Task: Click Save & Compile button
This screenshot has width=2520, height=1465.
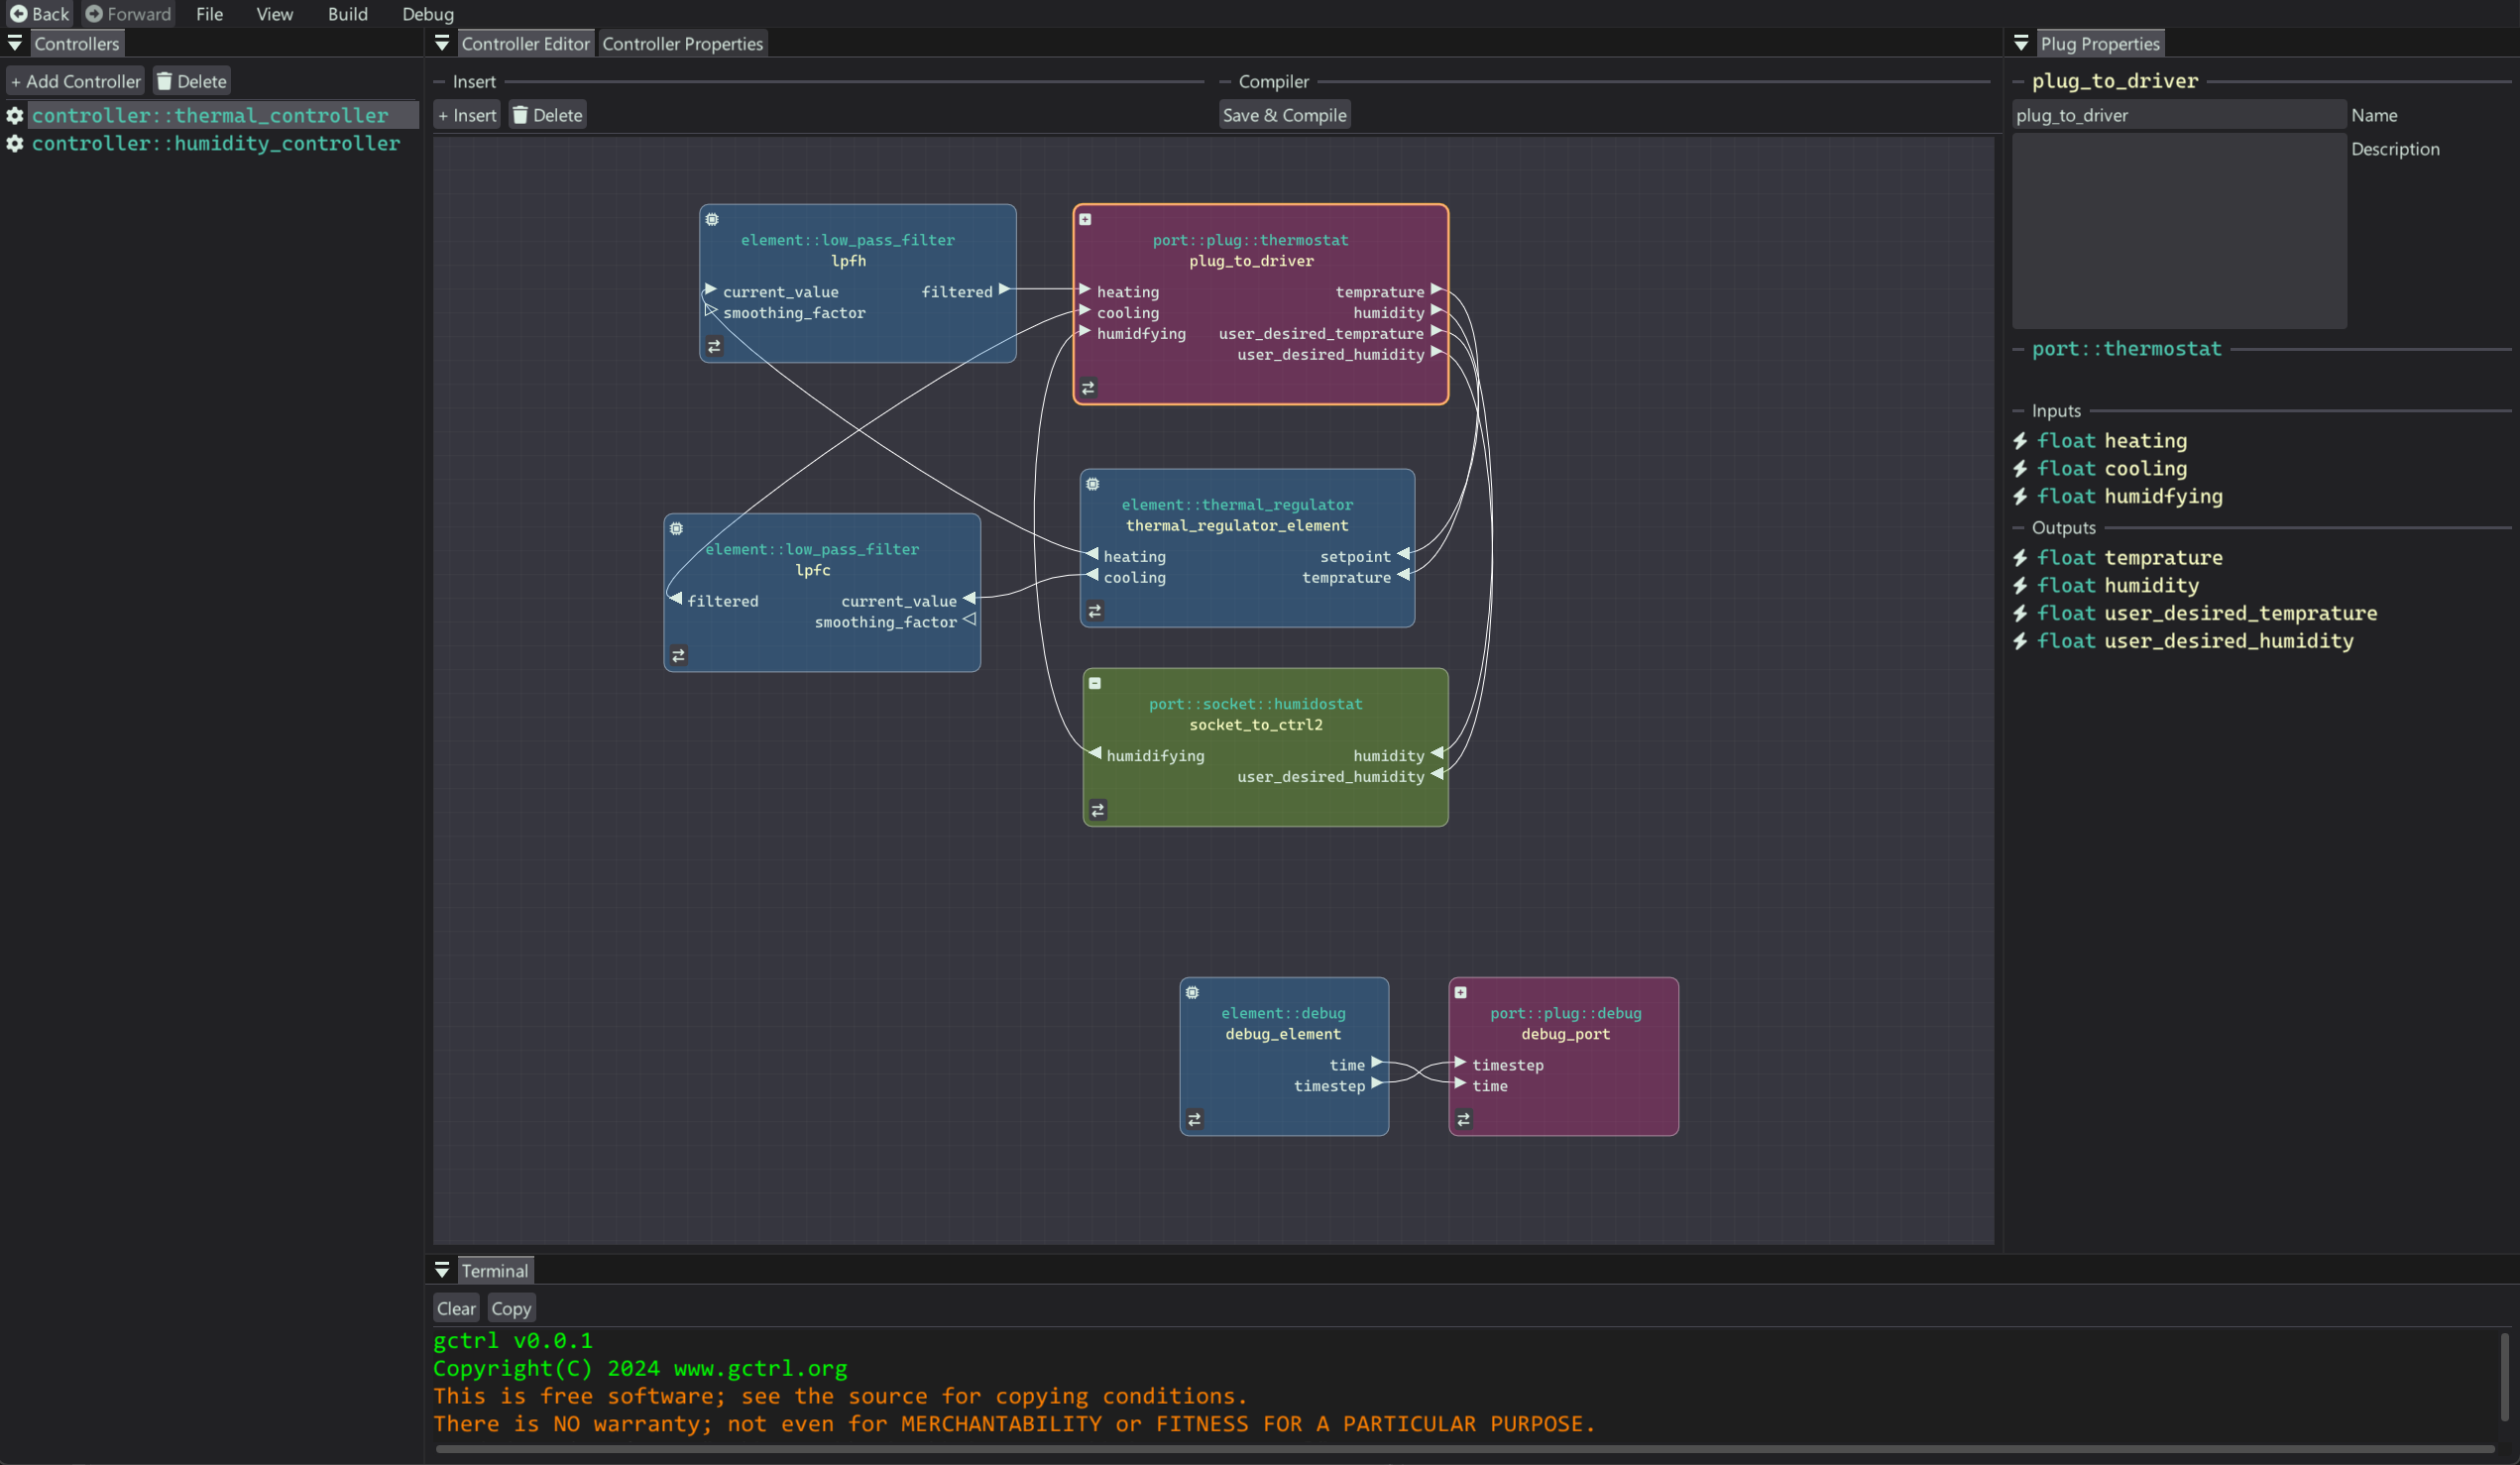Action: tap(1284, 115)
